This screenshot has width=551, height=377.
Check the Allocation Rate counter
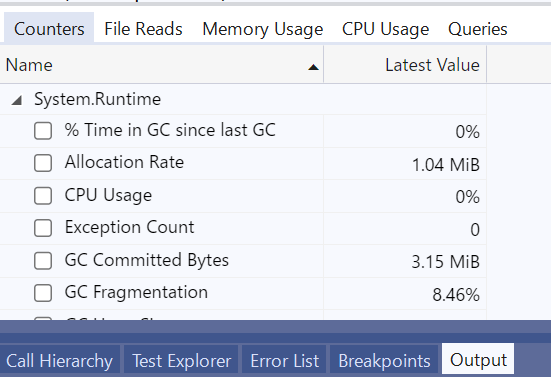pyautogui.click(x=43, y=163)
